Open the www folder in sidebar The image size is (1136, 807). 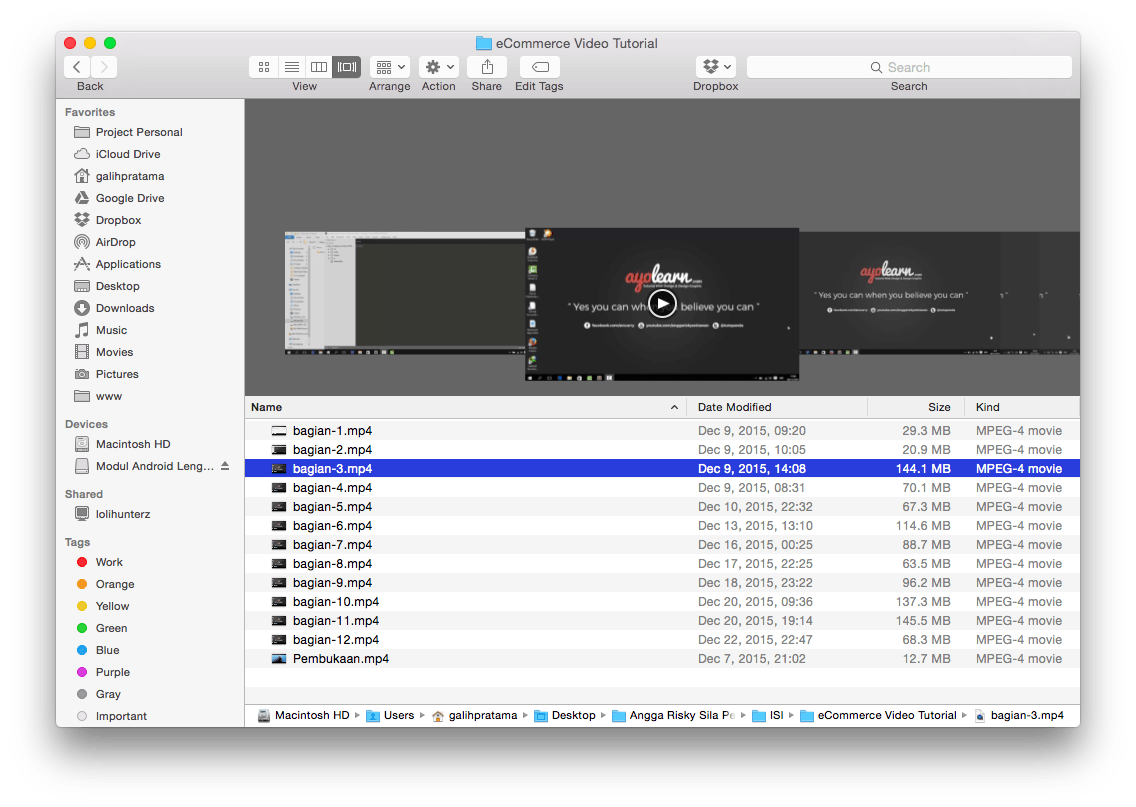tap(98, 396)
